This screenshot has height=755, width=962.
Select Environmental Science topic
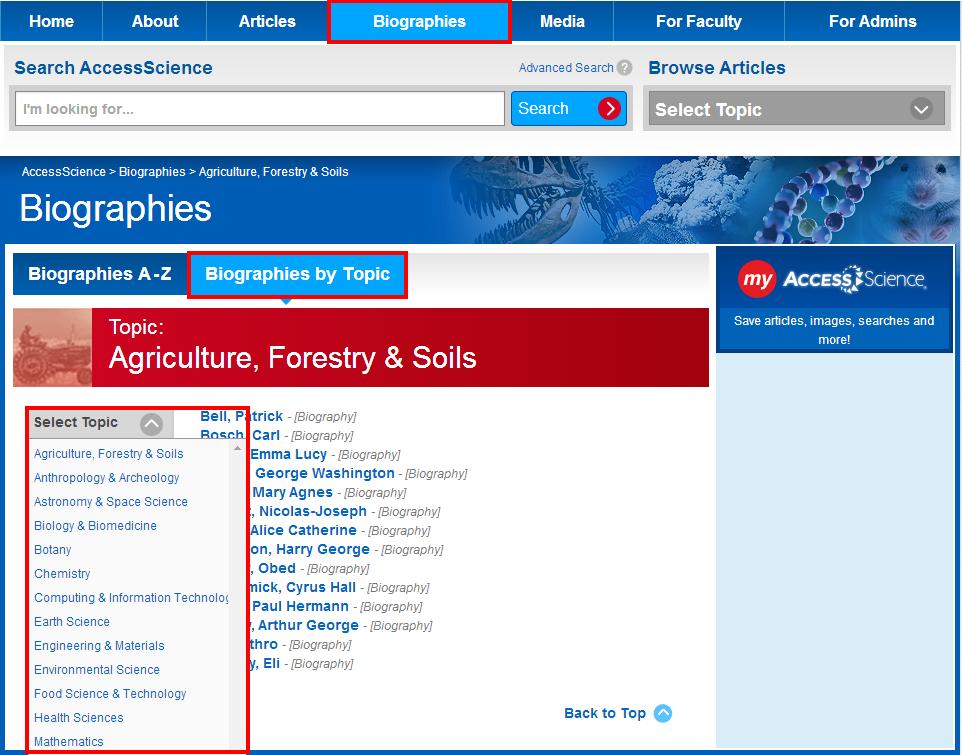(x=97, y=670)
